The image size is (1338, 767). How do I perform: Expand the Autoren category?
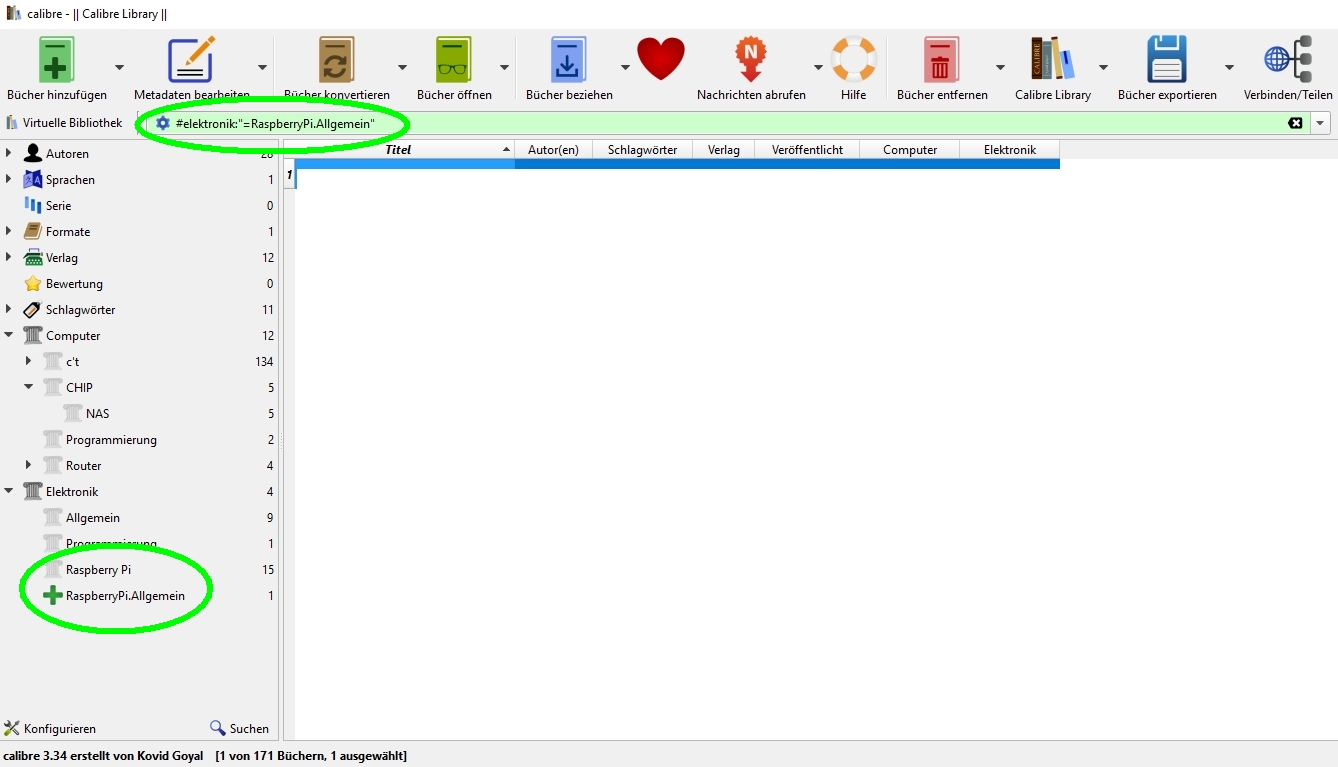tap(9, 153)
